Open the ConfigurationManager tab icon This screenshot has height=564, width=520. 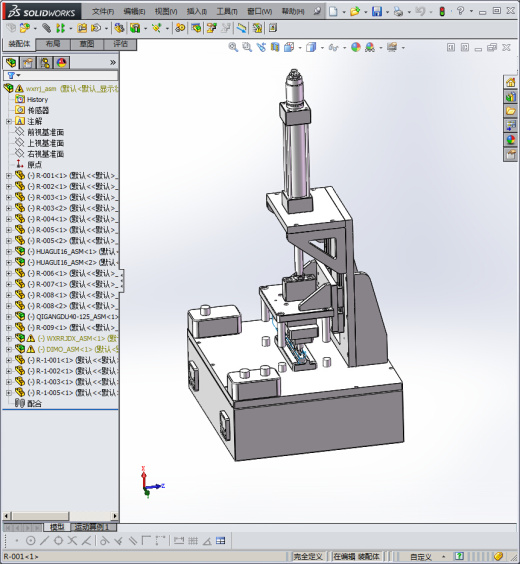tap(45, 63)
